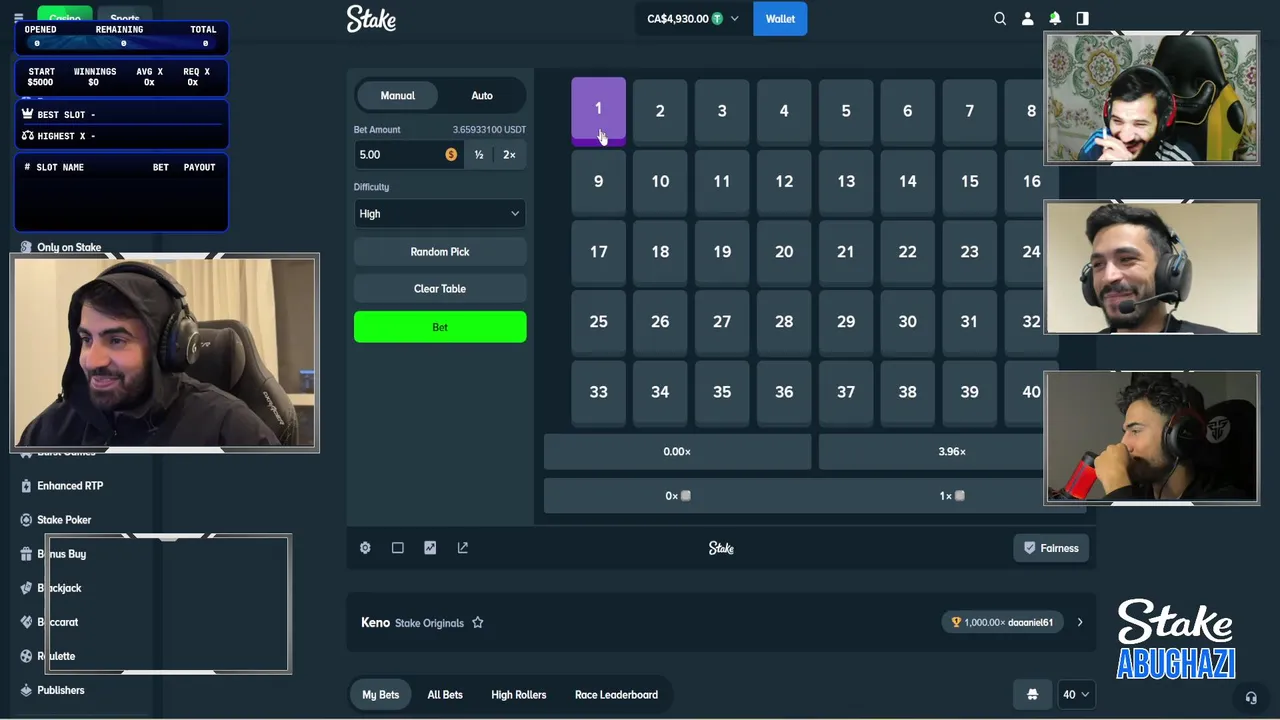Image resolution: width=1280 pixels, height=720 pixels.
Task: Open game settings gear icon
Action: click(365, 548)
